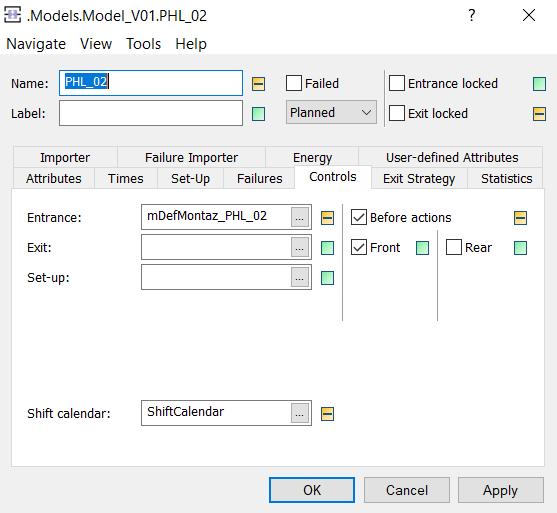Image resolution: width=557 pixels, height=513 pixels.
Task: Toggle yellow inheritance icon beside Before actions
Action: (520, 218)
